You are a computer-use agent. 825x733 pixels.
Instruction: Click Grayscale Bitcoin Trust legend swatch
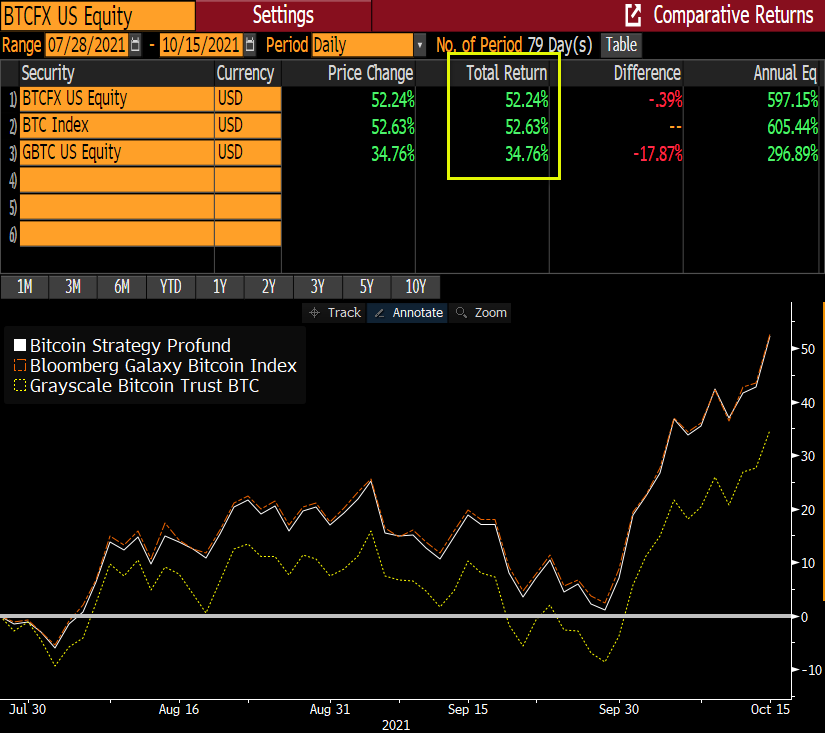[x=20, y=385]
